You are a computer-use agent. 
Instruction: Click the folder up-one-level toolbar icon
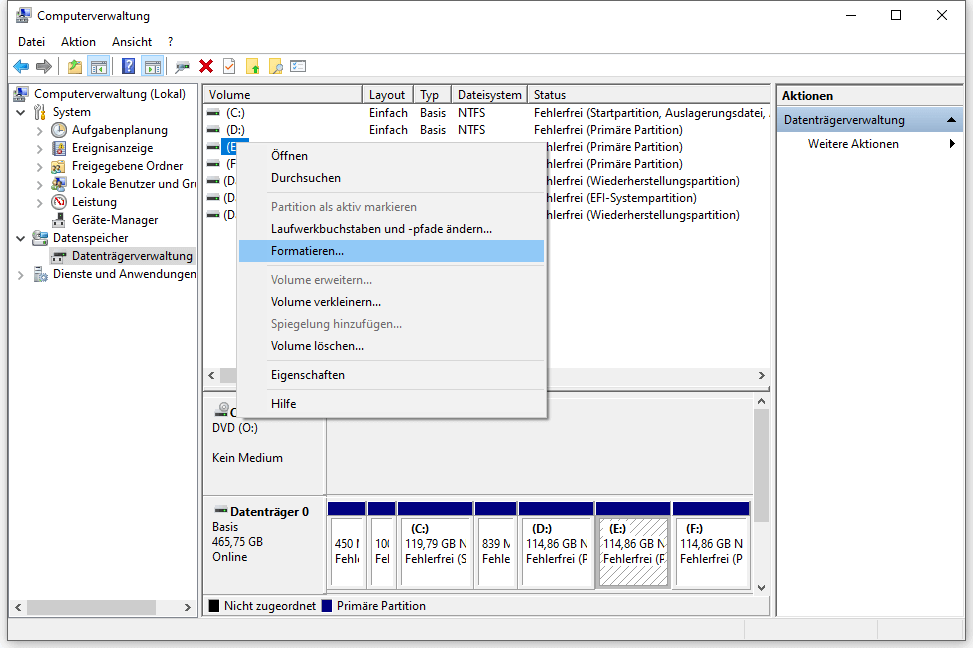(x=75, y=66)
